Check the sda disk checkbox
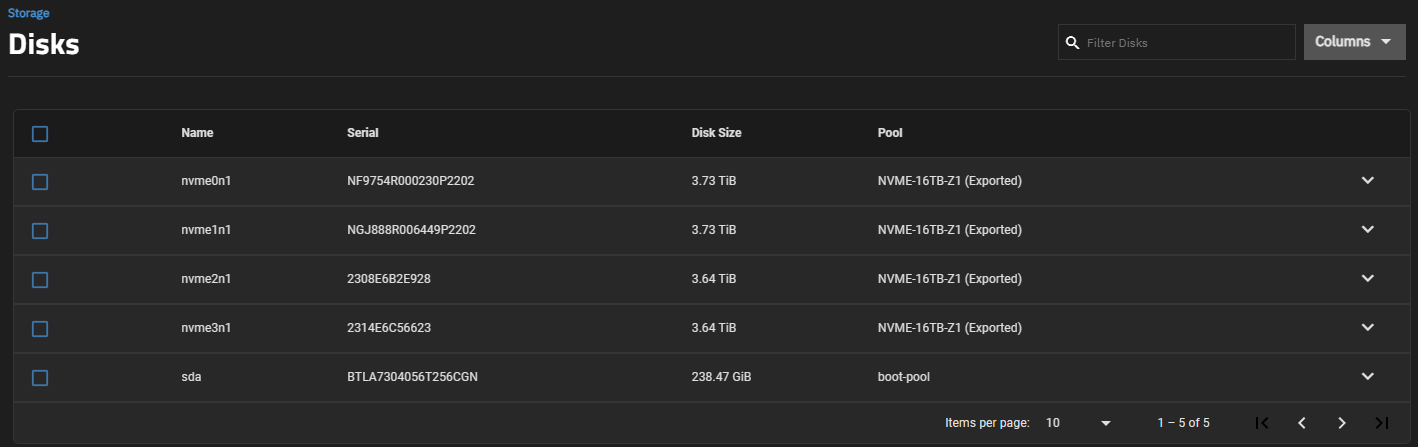Screen dimensions: 1418x447 (x=40, y=378)
